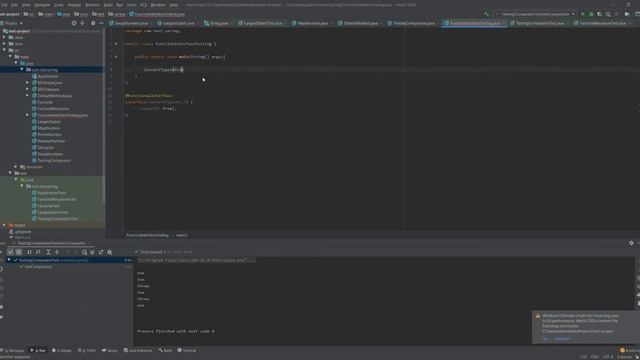Open the Java Enterprise tool window tab
Image resolution: width=640 pixels, height=360 pixels.
[x=138, y=351]
